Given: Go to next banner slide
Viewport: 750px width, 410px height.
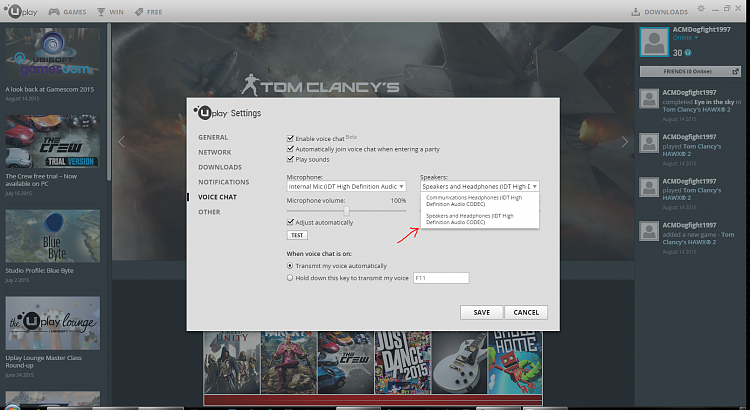Looking at the screenshot, I should click(625, 142).
